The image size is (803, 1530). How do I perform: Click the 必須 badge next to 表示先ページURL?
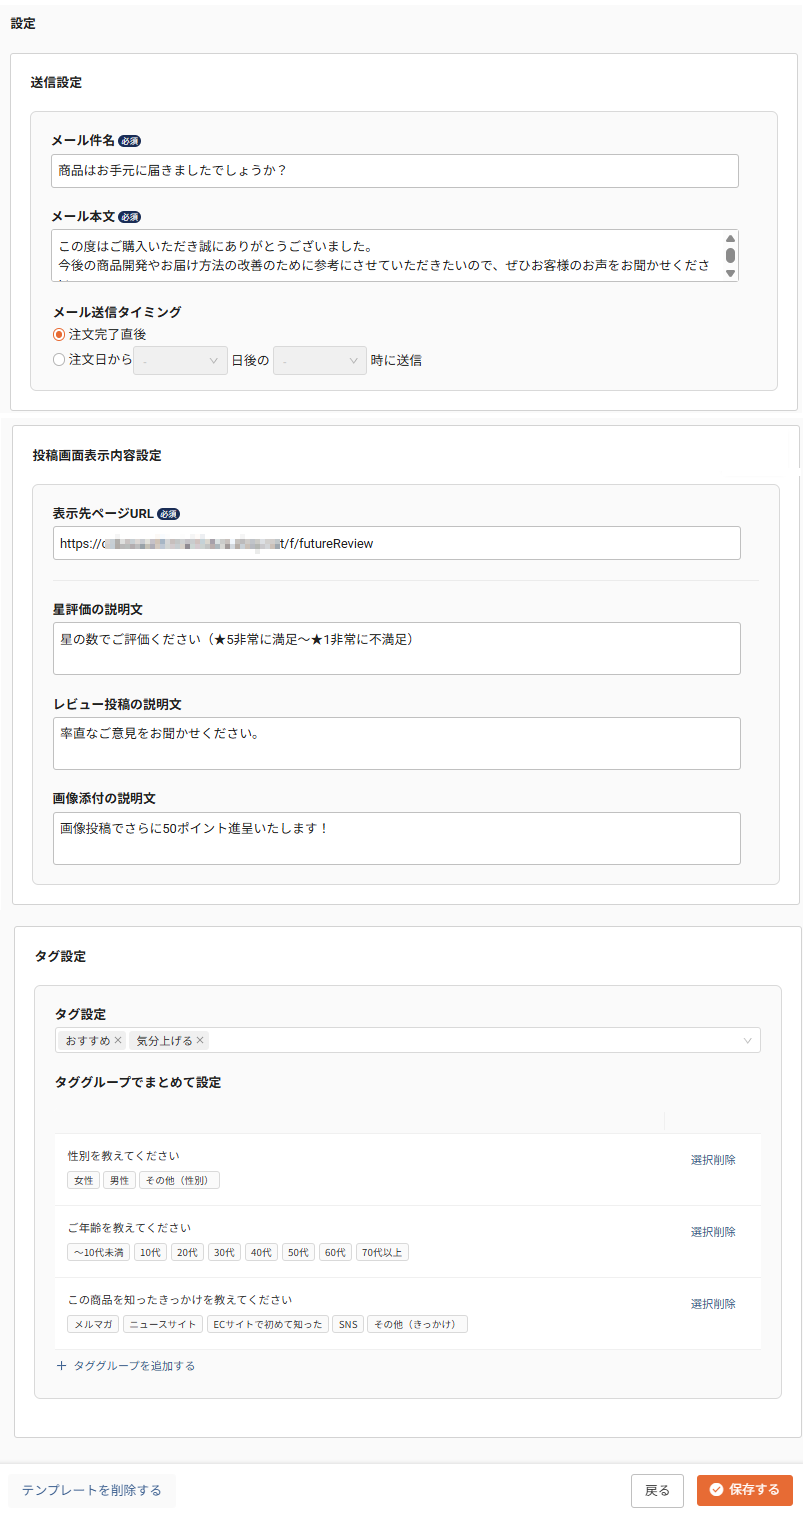coord(166,513)
